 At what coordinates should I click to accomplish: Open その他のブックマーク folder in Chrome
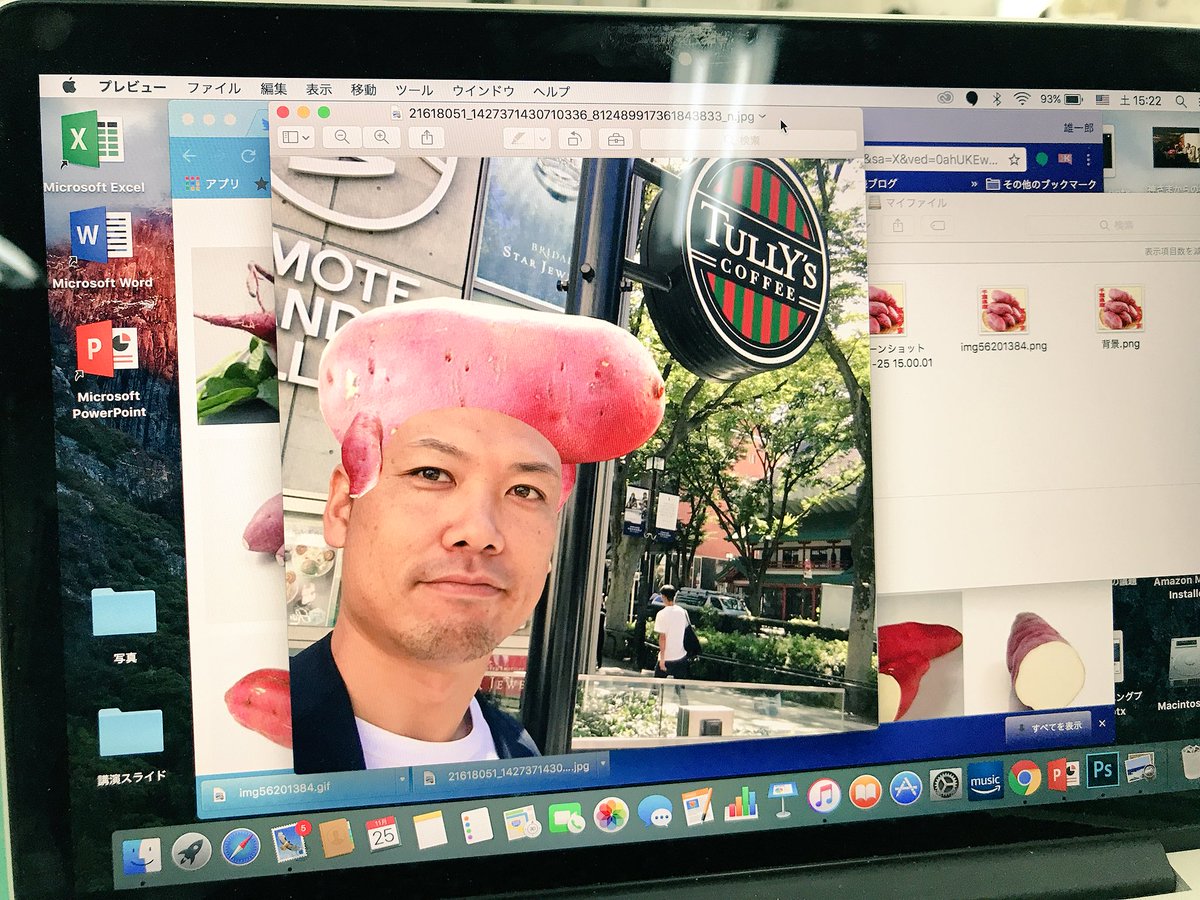[x=1041, y=184]
